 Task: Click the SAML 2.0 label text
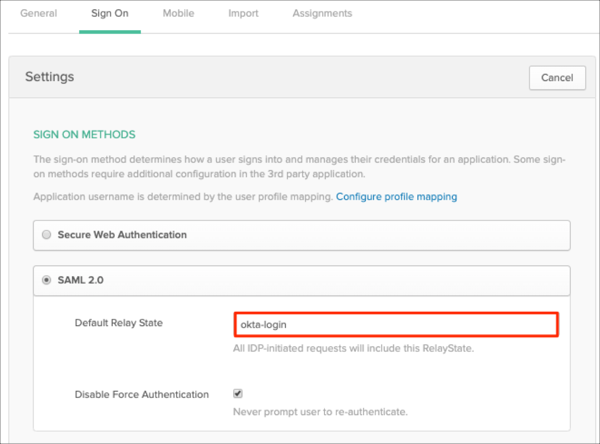coord(81,281)
